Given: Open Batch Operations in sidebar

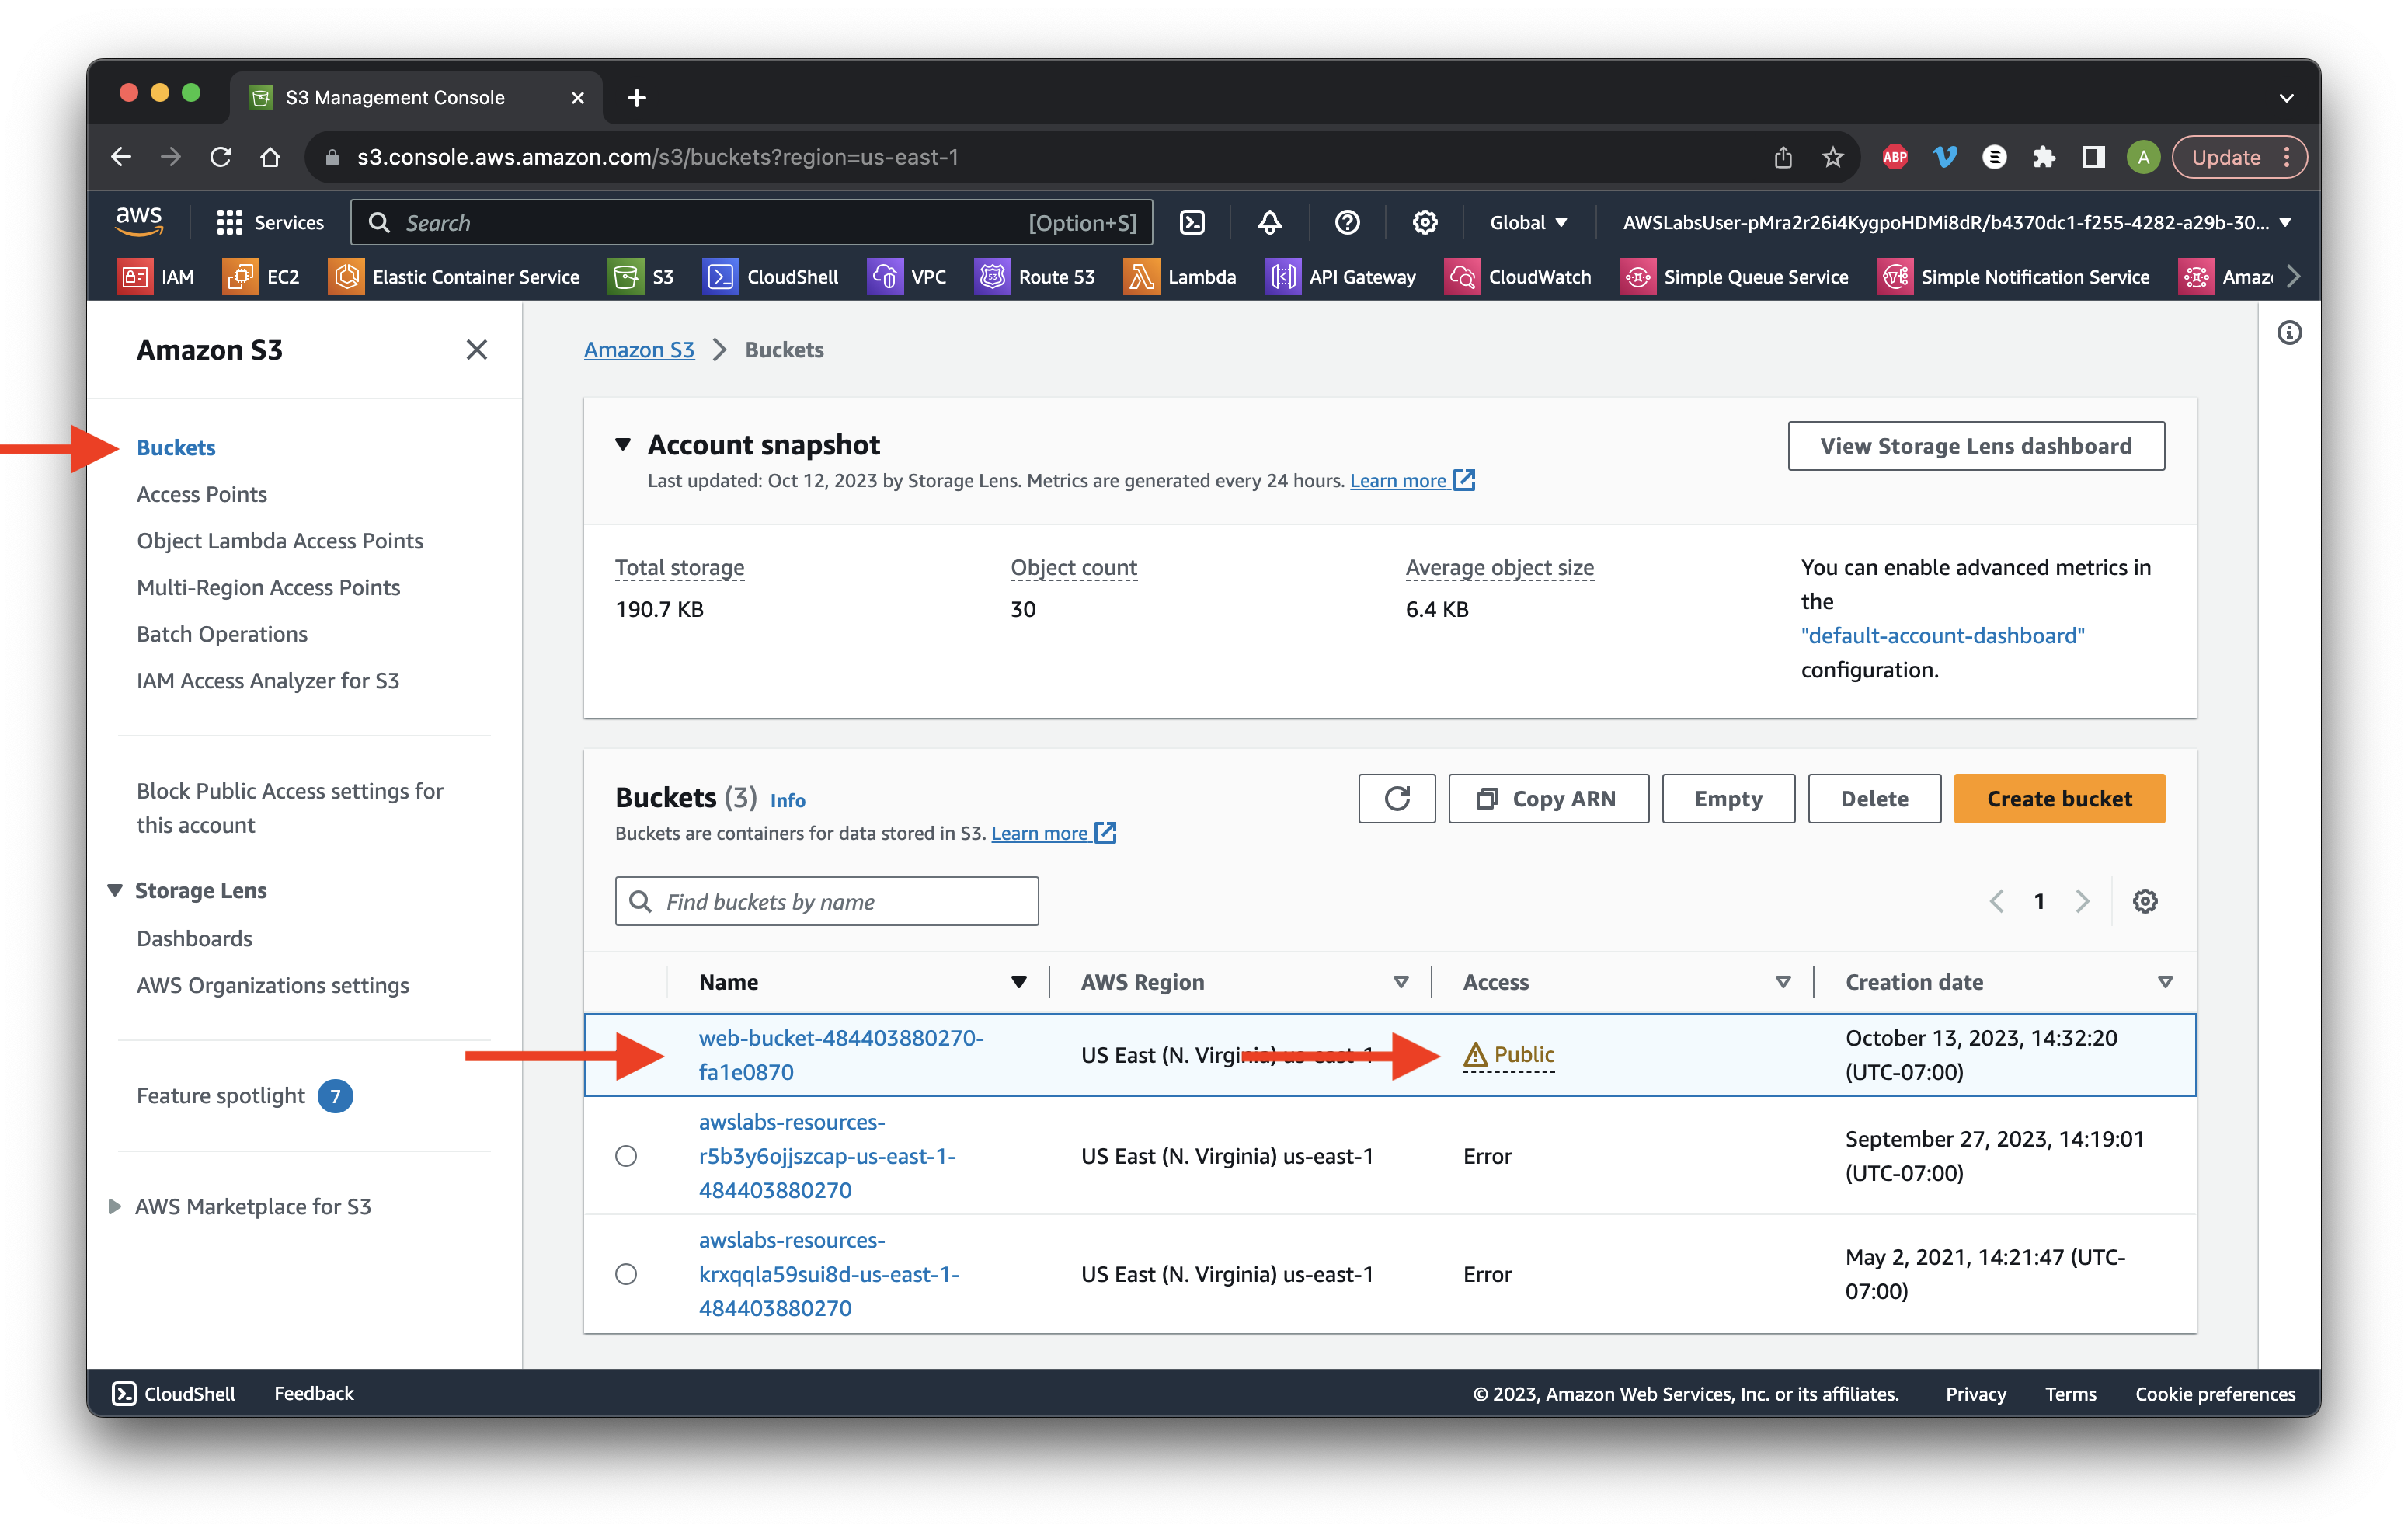Looking at the screenshot, I should click(x=222, y=634).
